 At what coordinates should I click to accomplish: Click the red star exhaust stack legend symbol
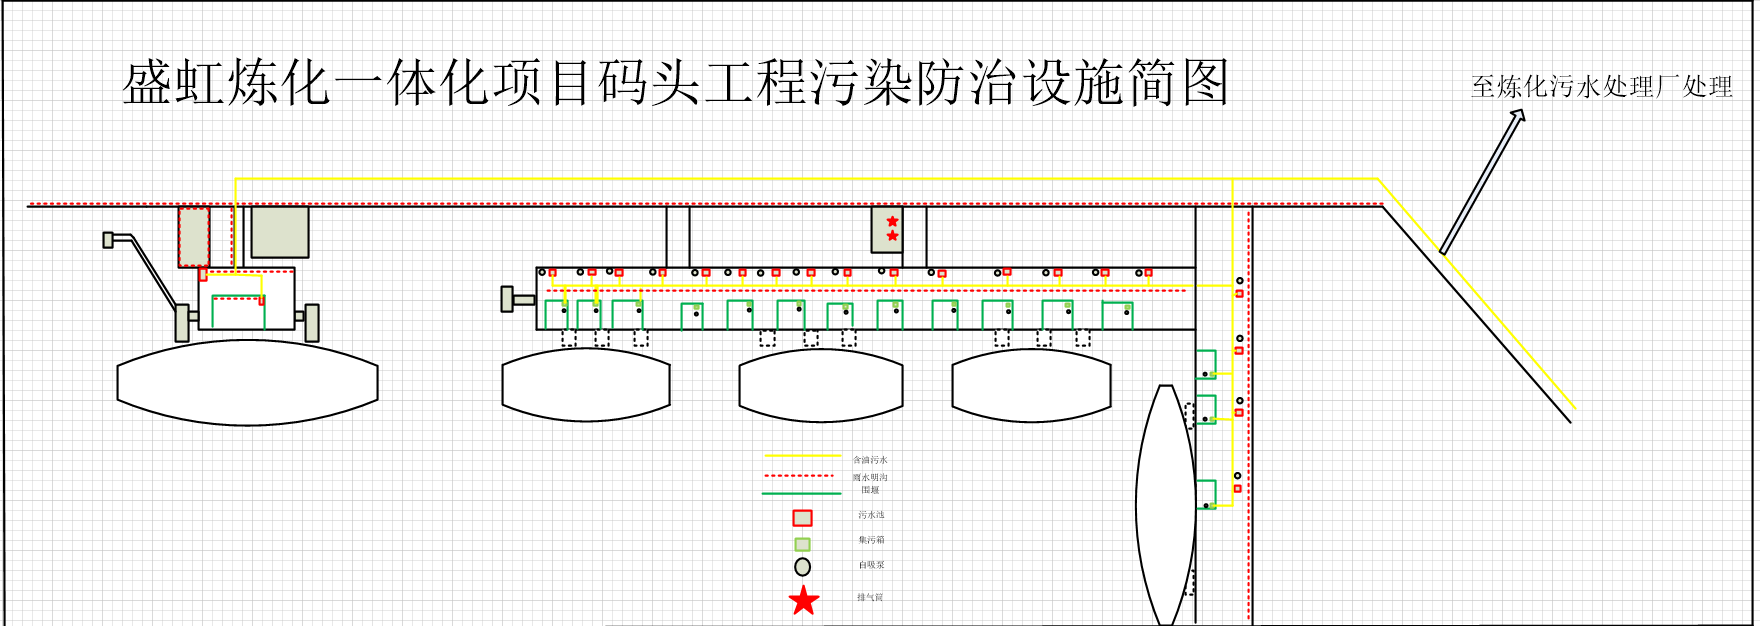[x=804, y=600]
